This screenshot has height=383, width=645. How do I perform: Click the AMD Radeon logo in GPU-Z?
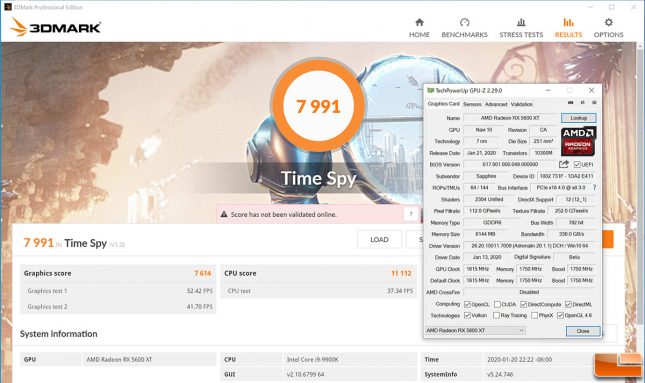[578, 141]
